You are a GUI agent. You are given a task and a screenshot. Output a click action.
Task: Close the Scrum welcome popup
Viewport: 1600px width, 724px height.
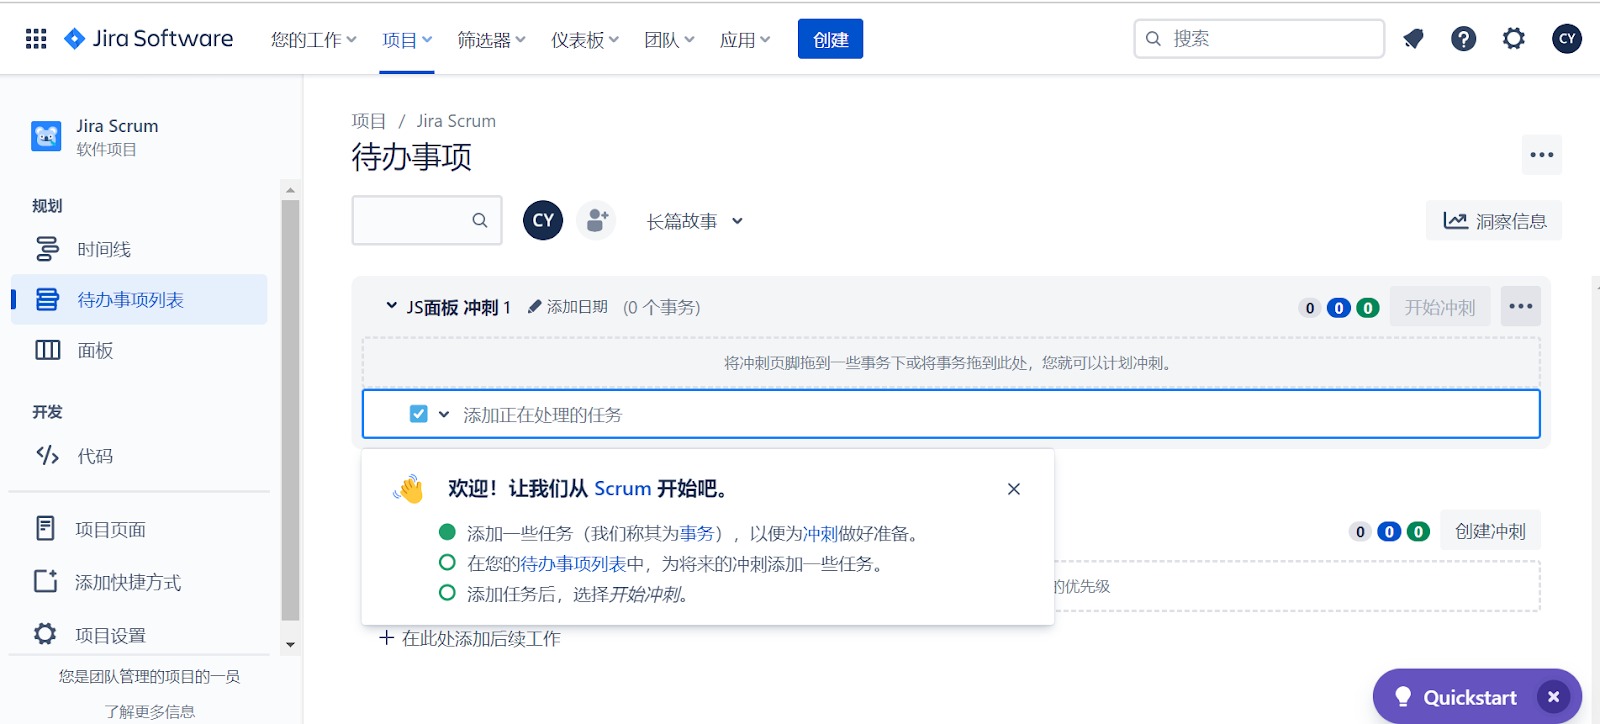1013,489
